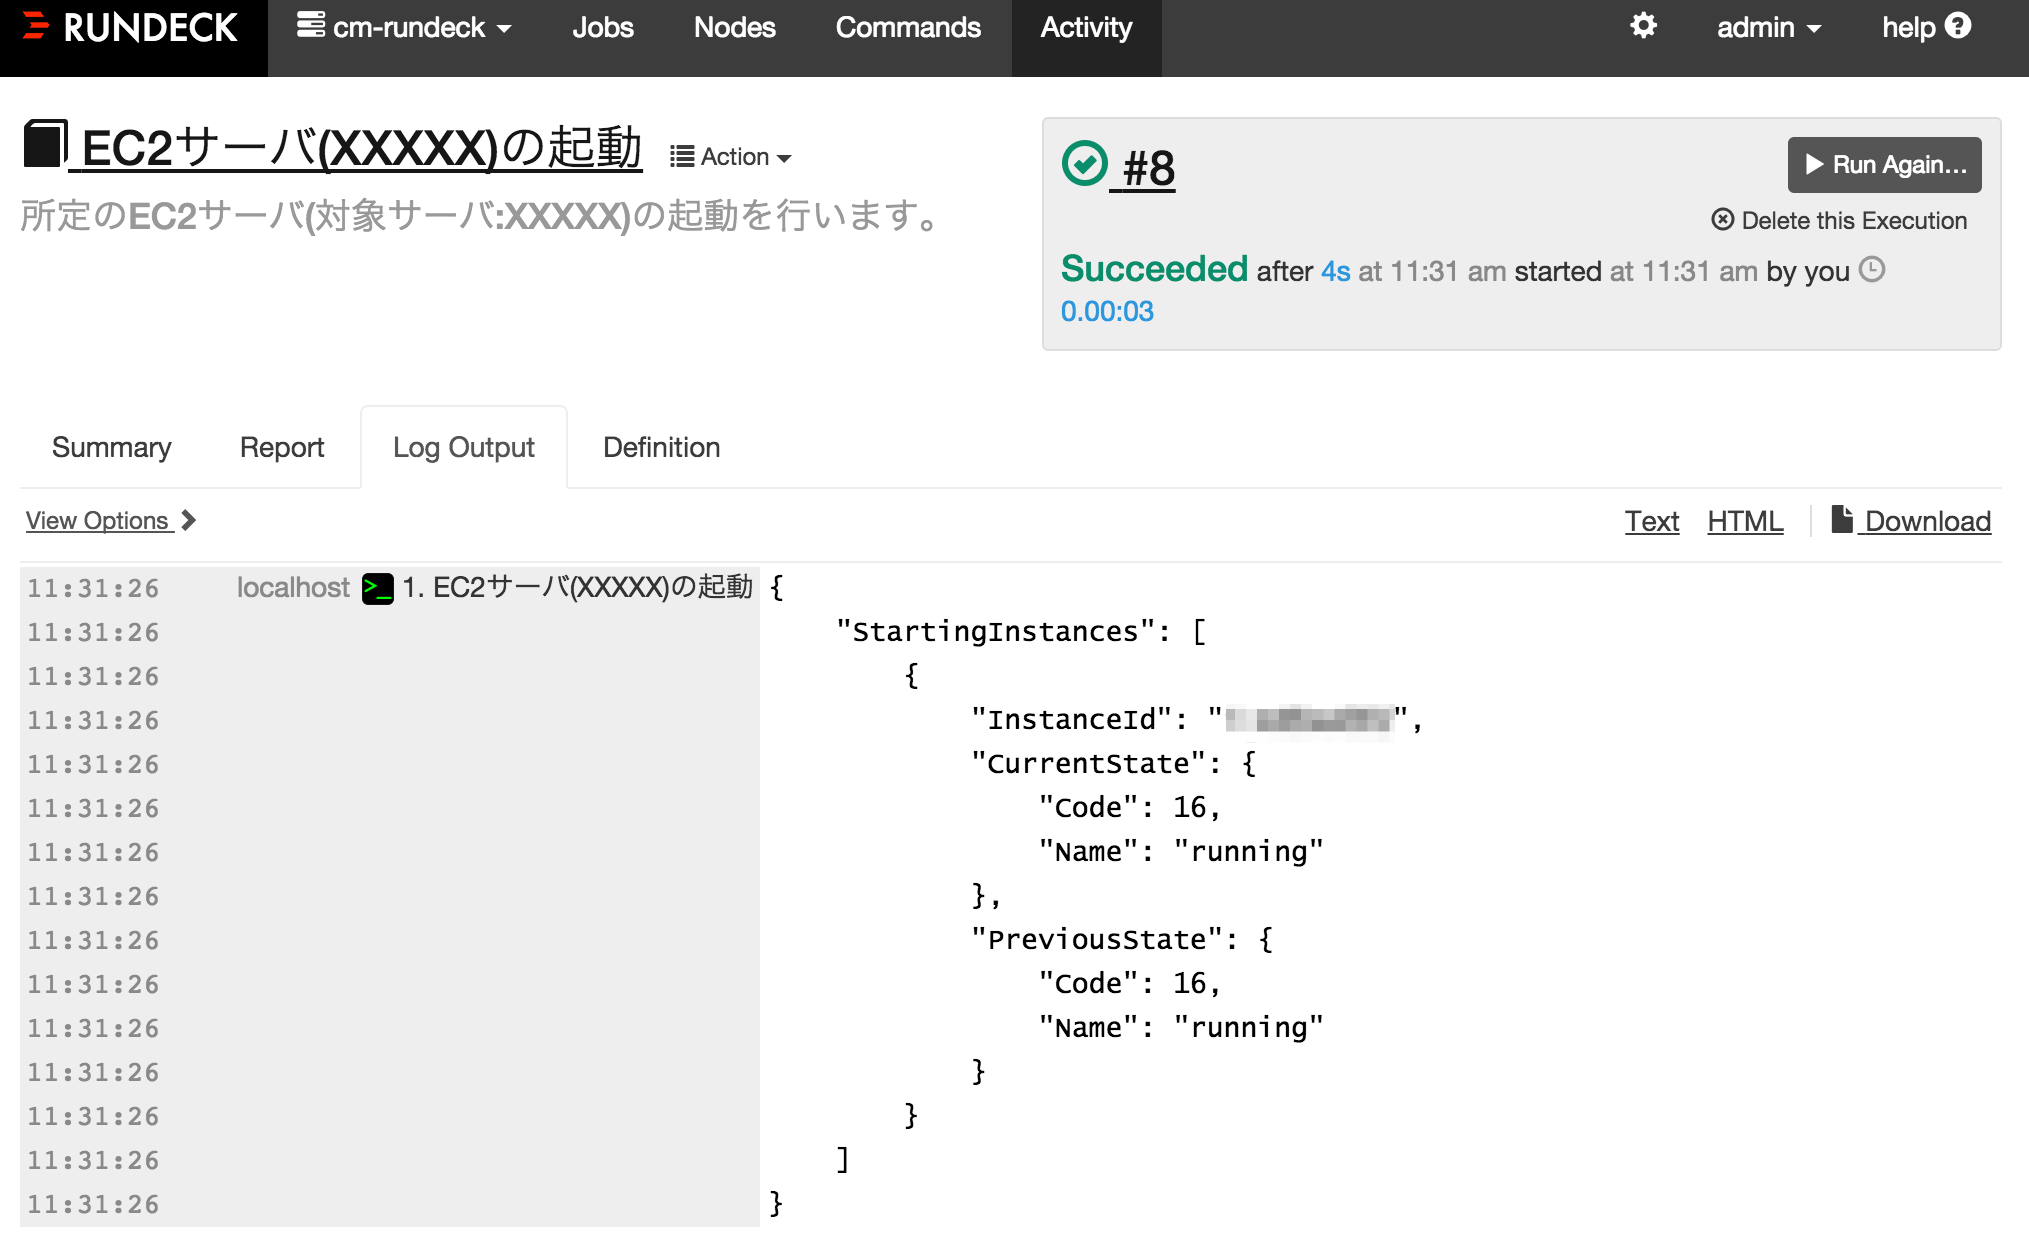
Task: Open execution #8 link
Action: click(1147, 168)
